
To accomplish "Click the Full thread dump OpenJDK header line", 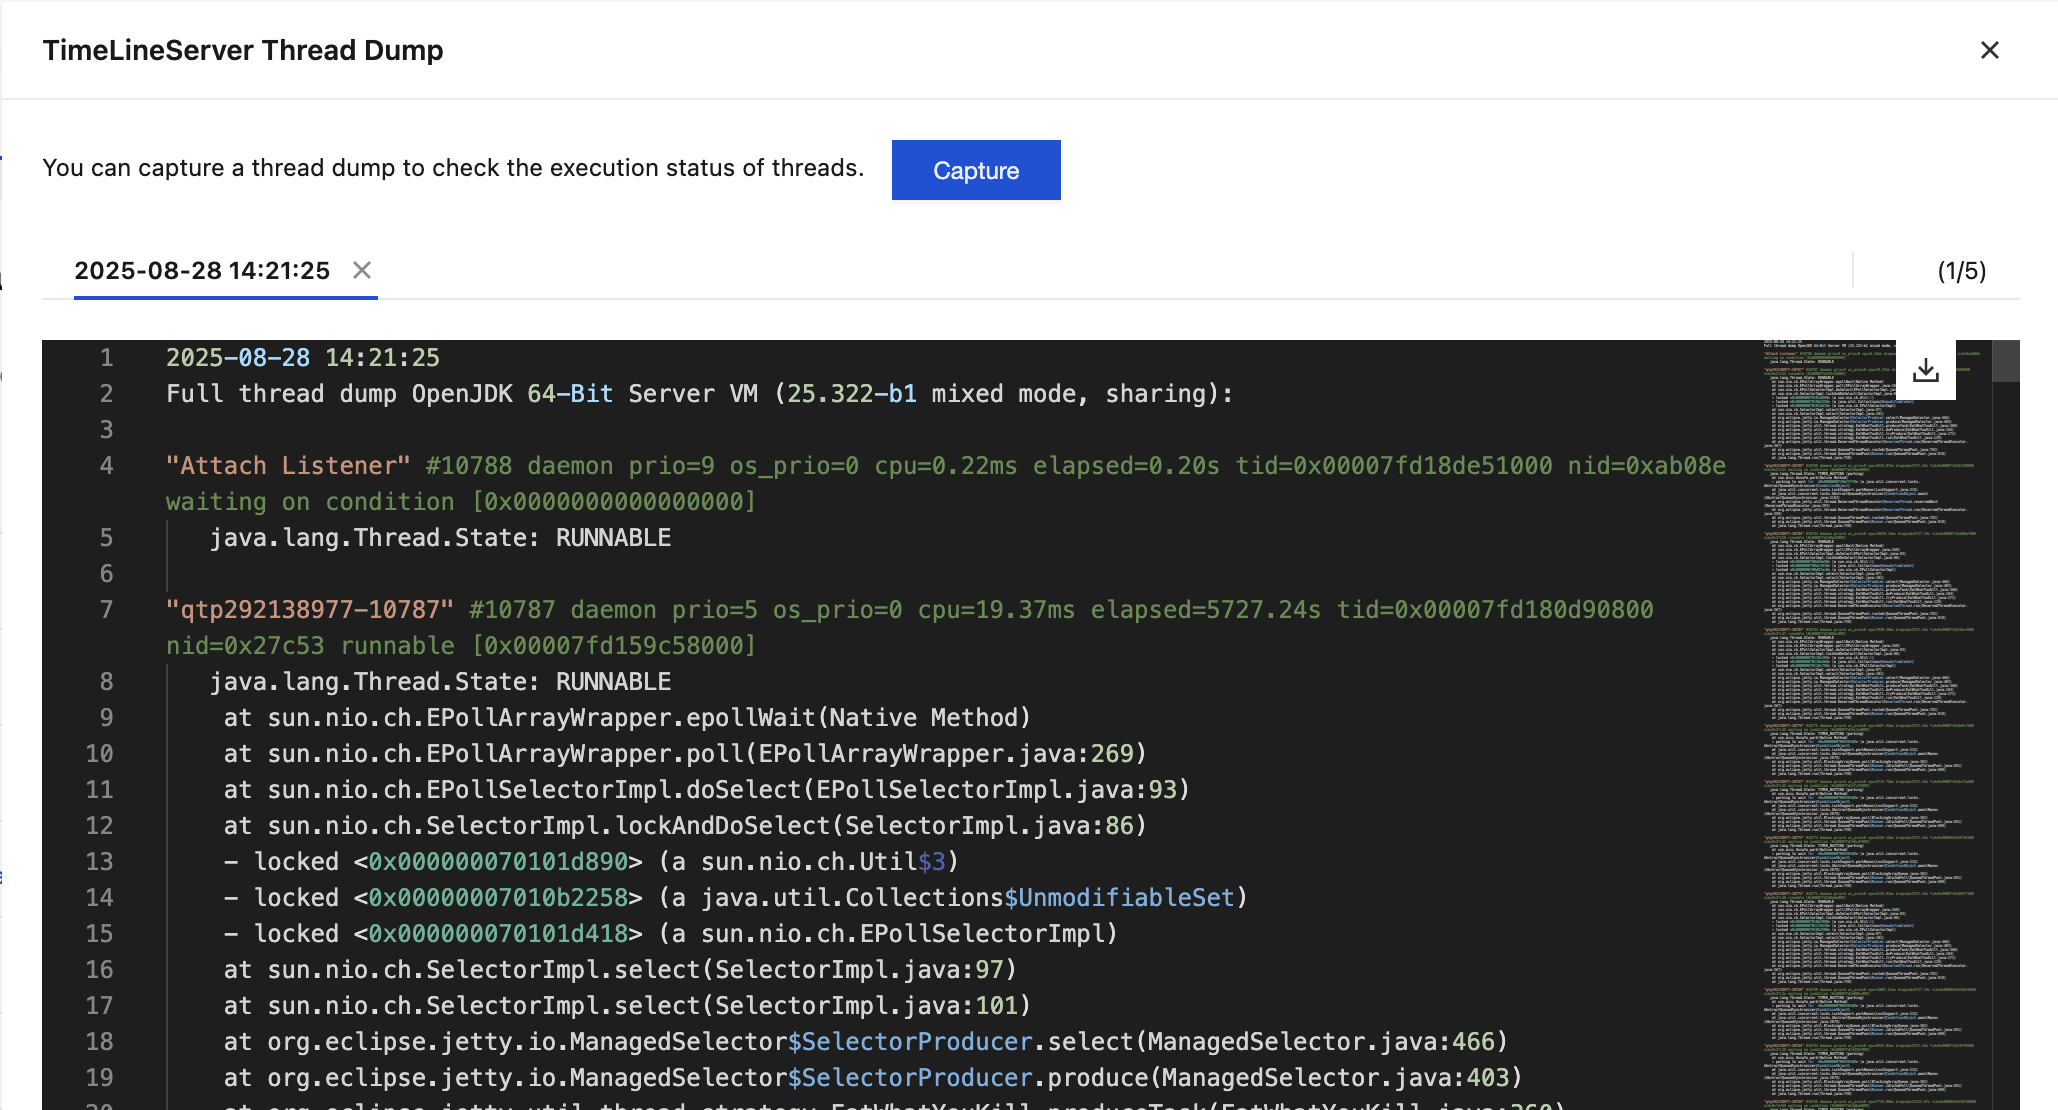I will point(699,394).
